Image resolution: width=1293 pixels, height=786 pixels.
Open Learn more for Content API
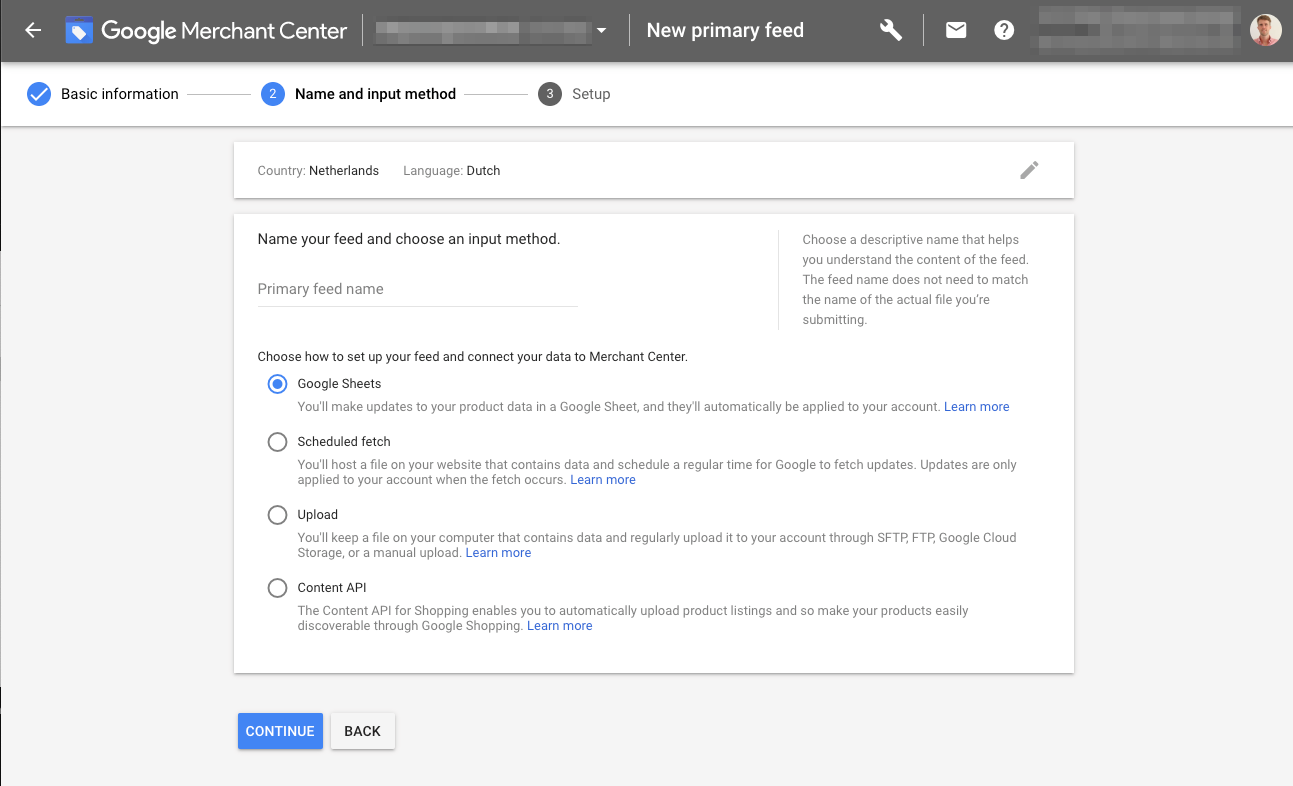point(560,626)
